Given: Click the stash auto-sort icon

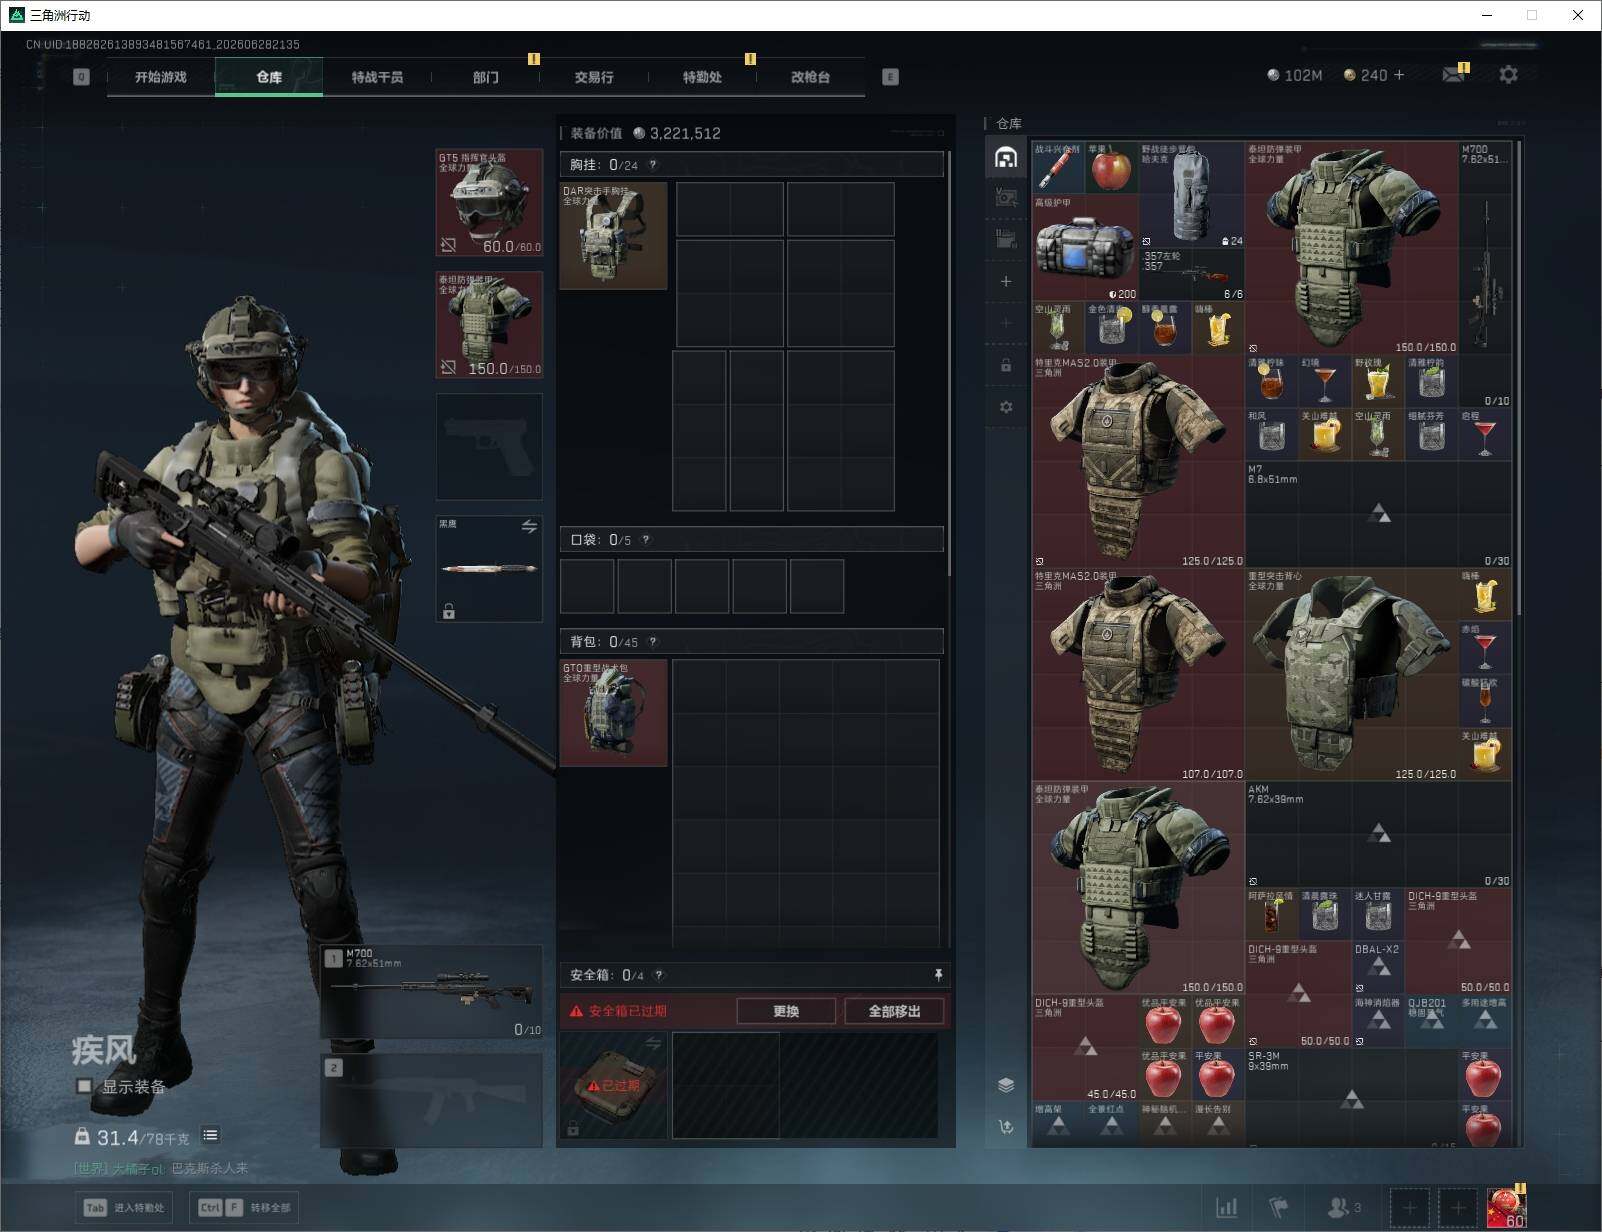Looking at the screenshot, I should [x=1006, y=1127].
